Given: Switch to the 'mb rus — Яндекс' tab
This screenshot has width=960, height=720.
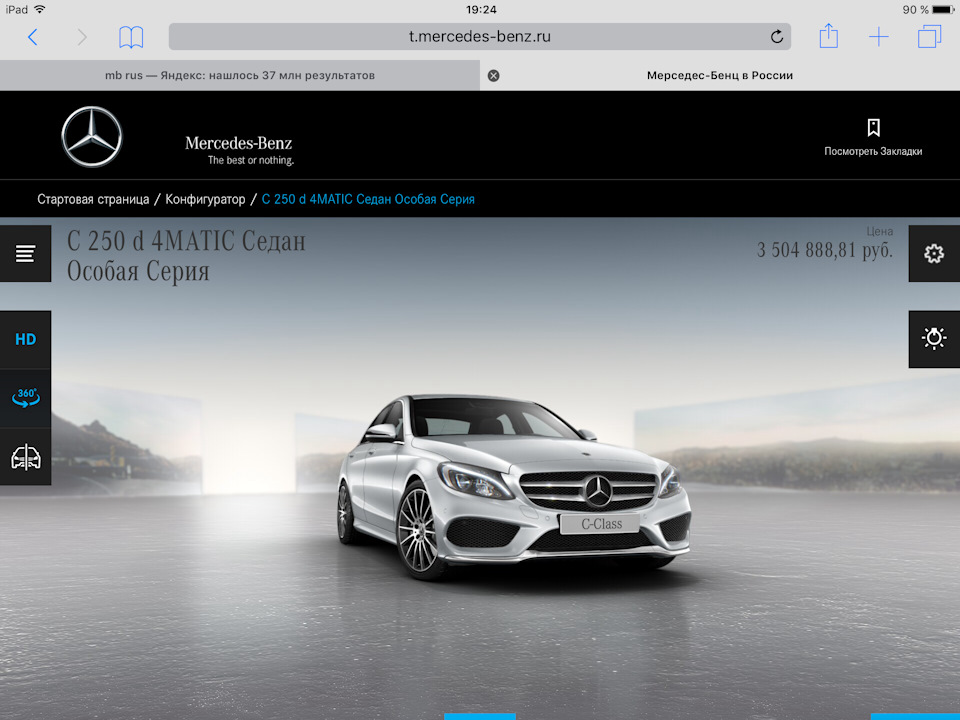Looking at the screenshot, I should 240,75.
